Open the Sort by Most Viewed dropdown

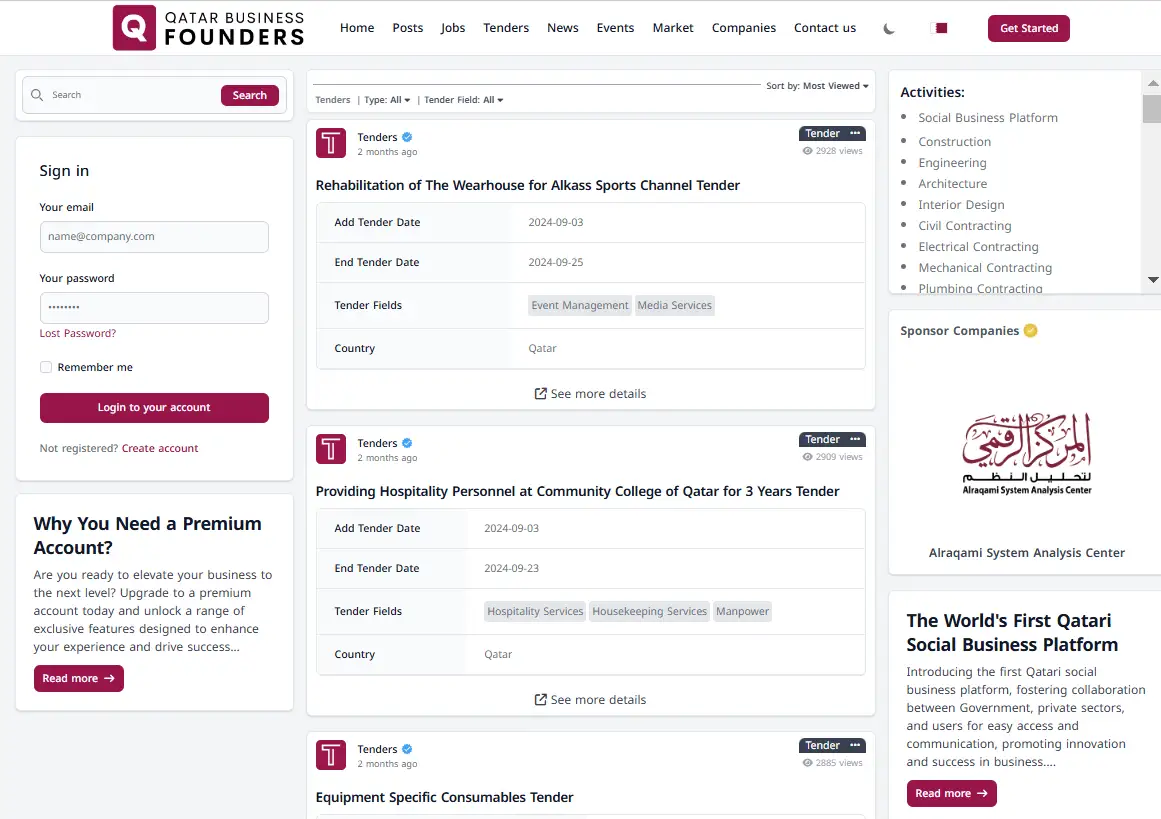tap(817, 86)
